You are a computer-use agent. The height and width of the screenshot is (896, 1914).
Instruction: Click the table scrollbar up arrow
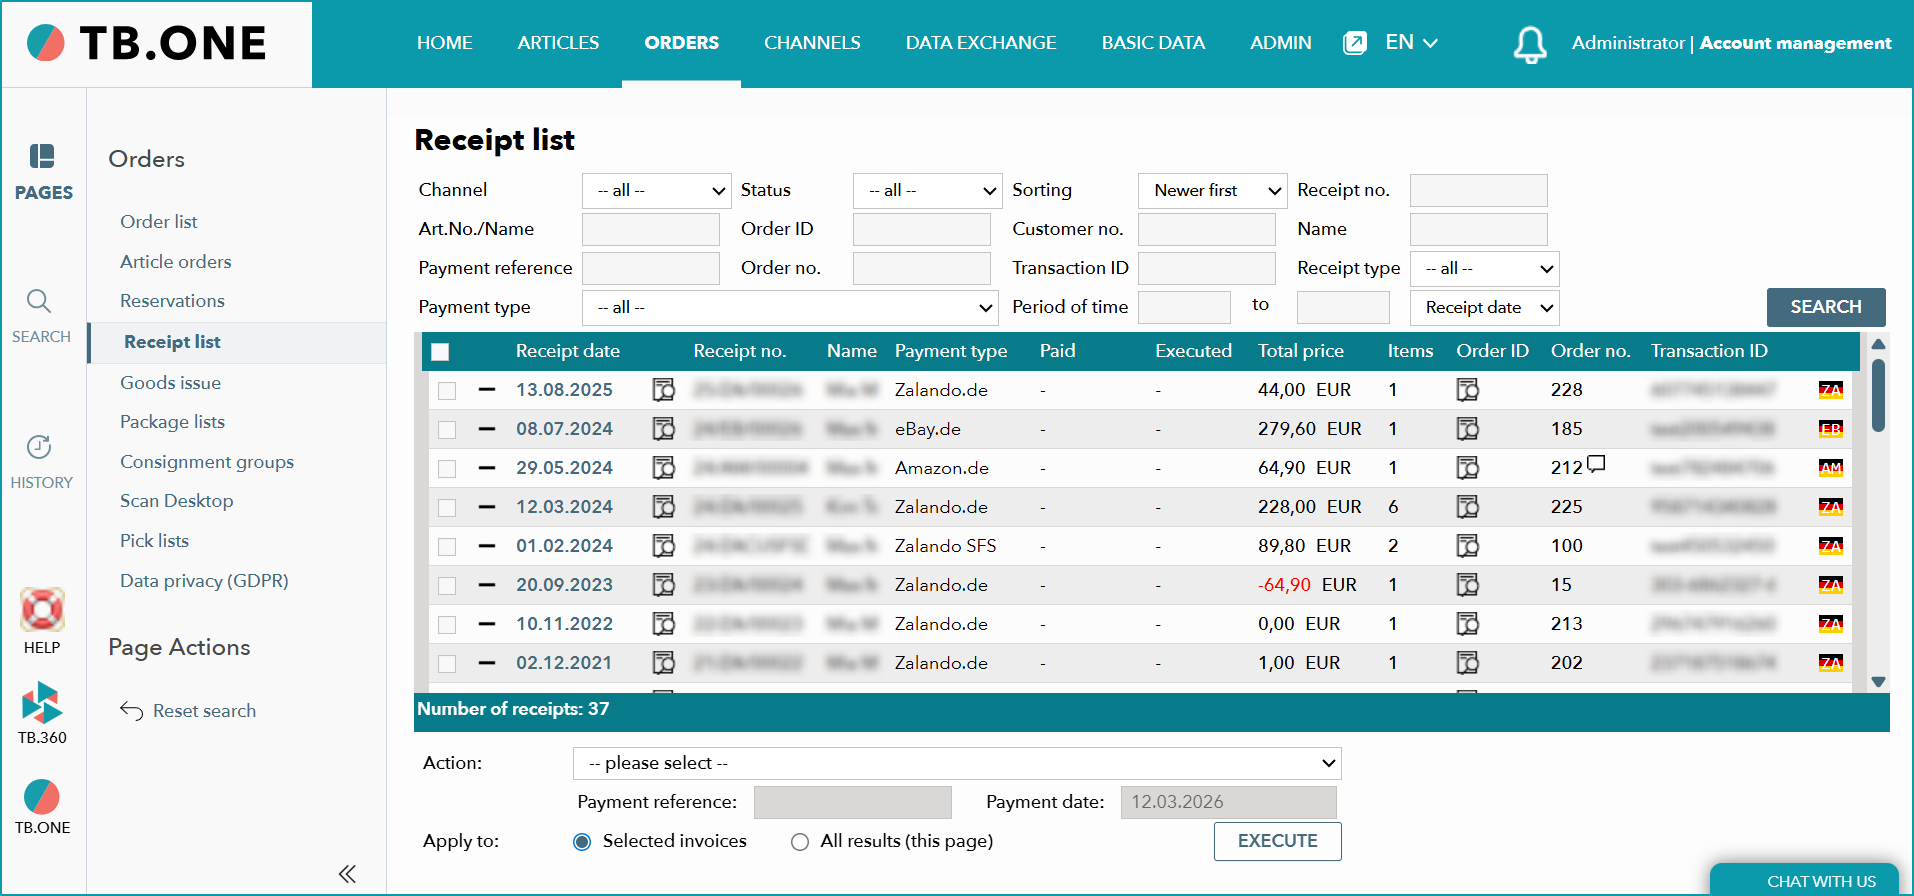click(1878, 344)
